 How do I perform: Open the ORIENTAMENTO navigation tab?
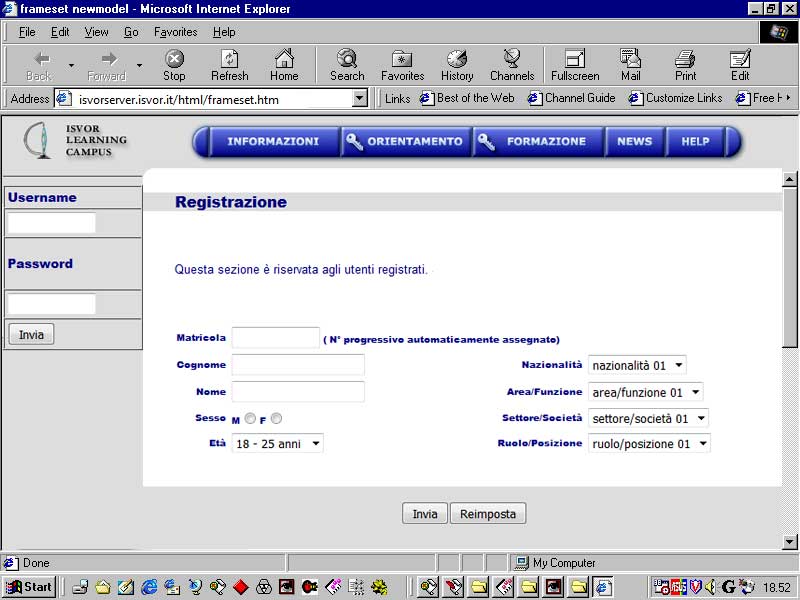pyautogui.click(x=406, y=141)
